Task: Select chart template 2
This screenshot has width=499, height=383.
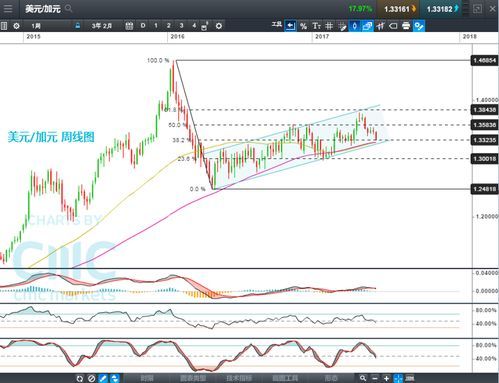Action: point(168,26)
